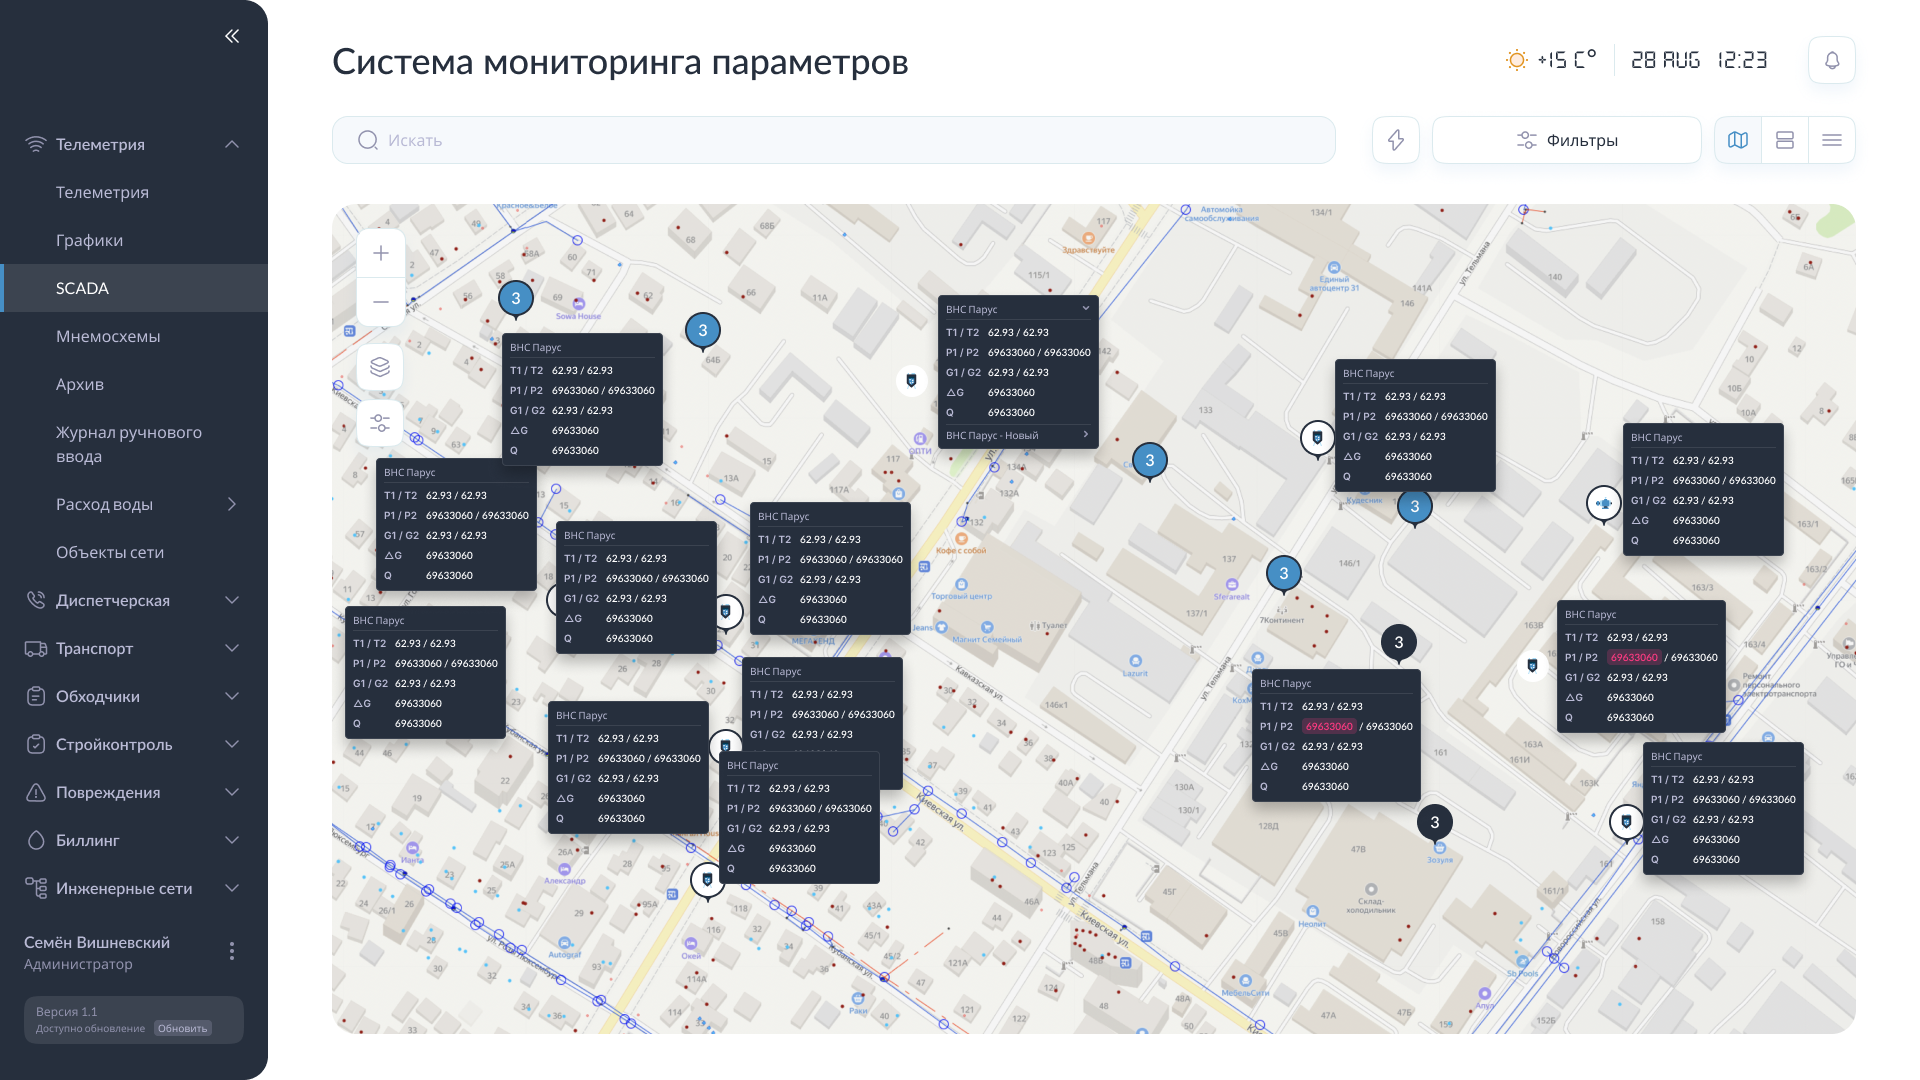Click the Обходчики clipboard icon
The width and height of the screenshot is (1920, 1080).
[x=36, y=696]
